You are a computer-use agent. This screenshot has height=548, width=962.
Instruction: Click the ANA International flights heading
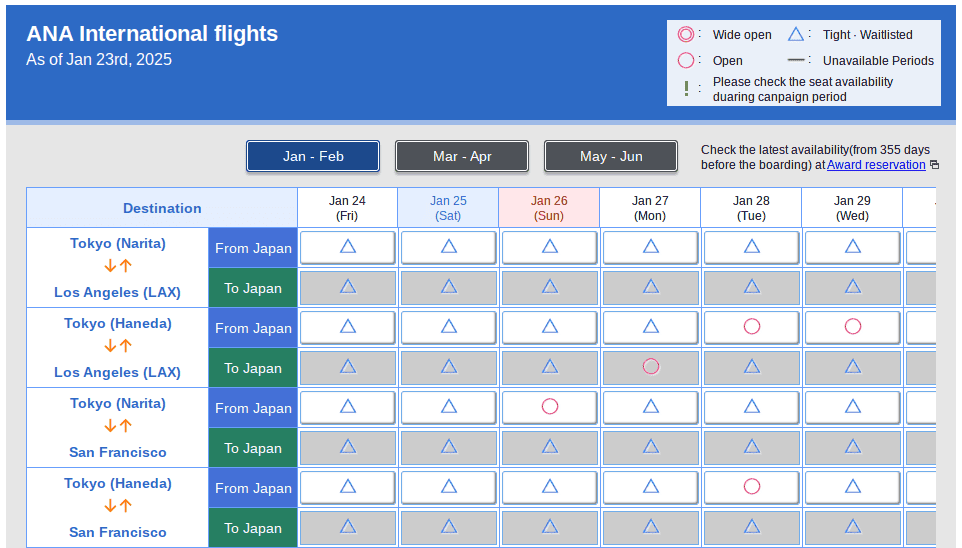[x=152, y=34]
